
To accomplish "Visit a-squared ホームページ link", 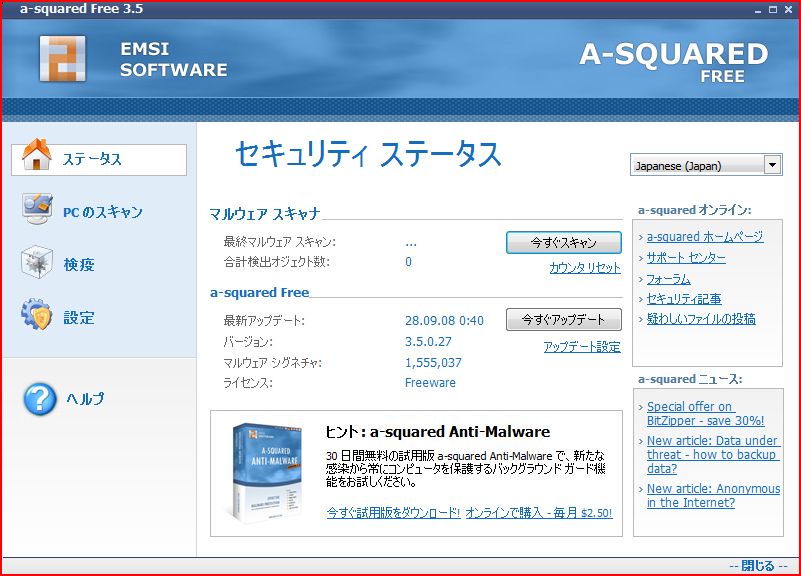I will coord(705,237).
